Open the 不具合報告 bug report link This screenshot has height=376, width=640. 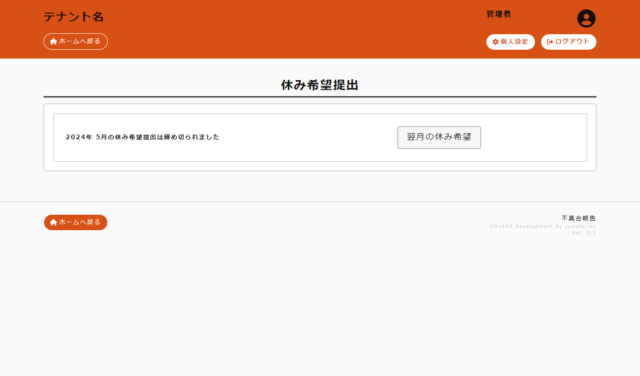578,218
